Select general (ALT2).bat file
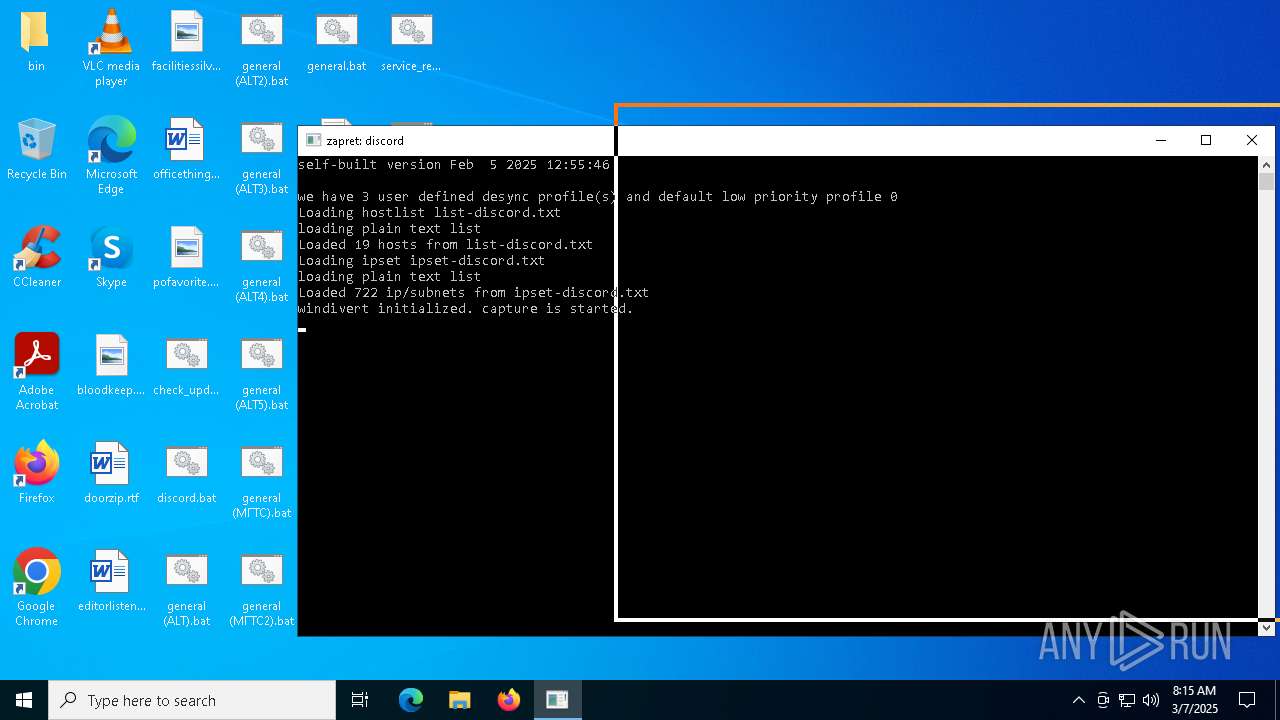The width and height of the screenshot is (1280, 720). click(261, 47)
